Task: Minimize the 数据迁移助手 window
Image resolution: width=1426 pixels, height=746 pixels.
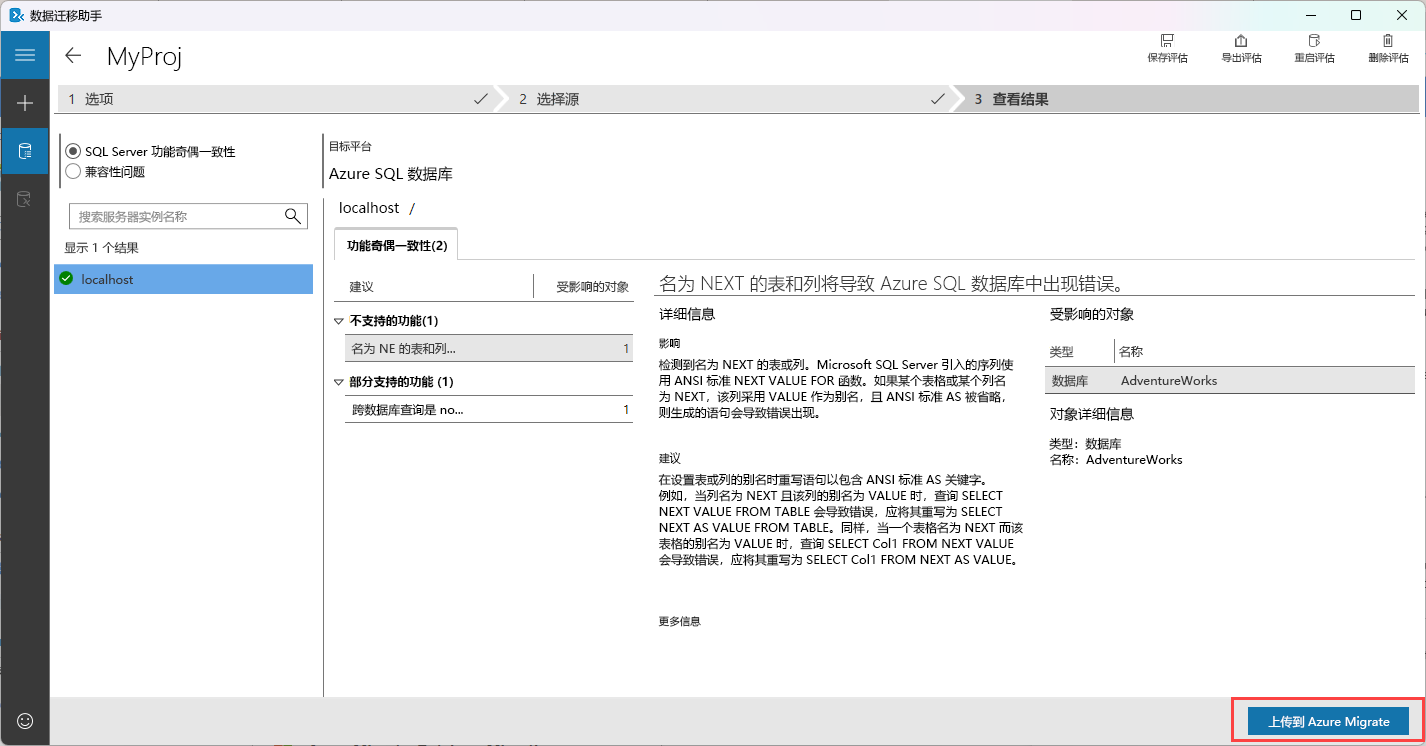Action: [x=1310, y=15]
